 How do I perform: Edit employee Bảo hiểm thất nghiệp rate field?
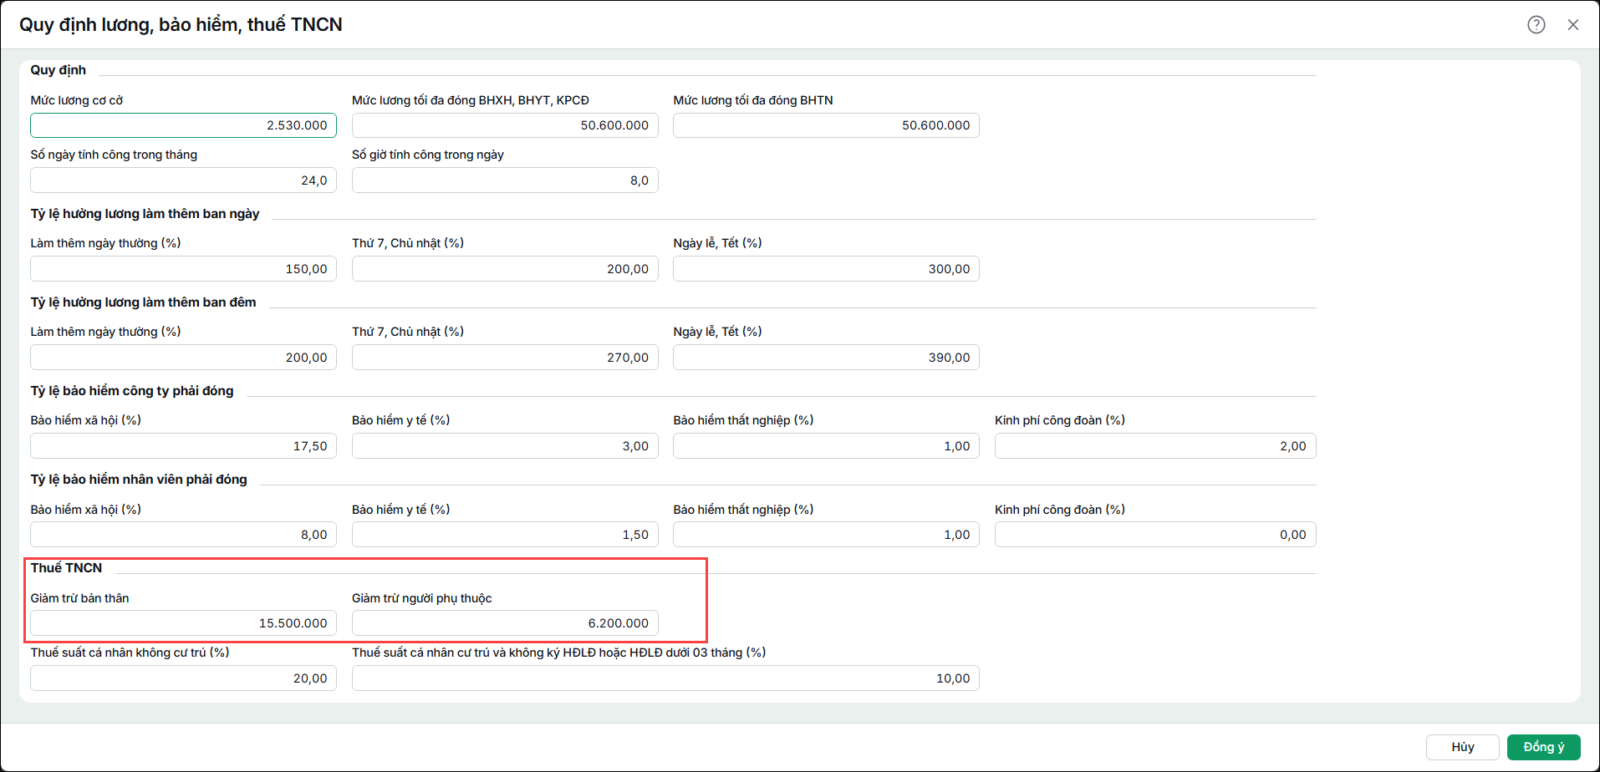(826, 534)
